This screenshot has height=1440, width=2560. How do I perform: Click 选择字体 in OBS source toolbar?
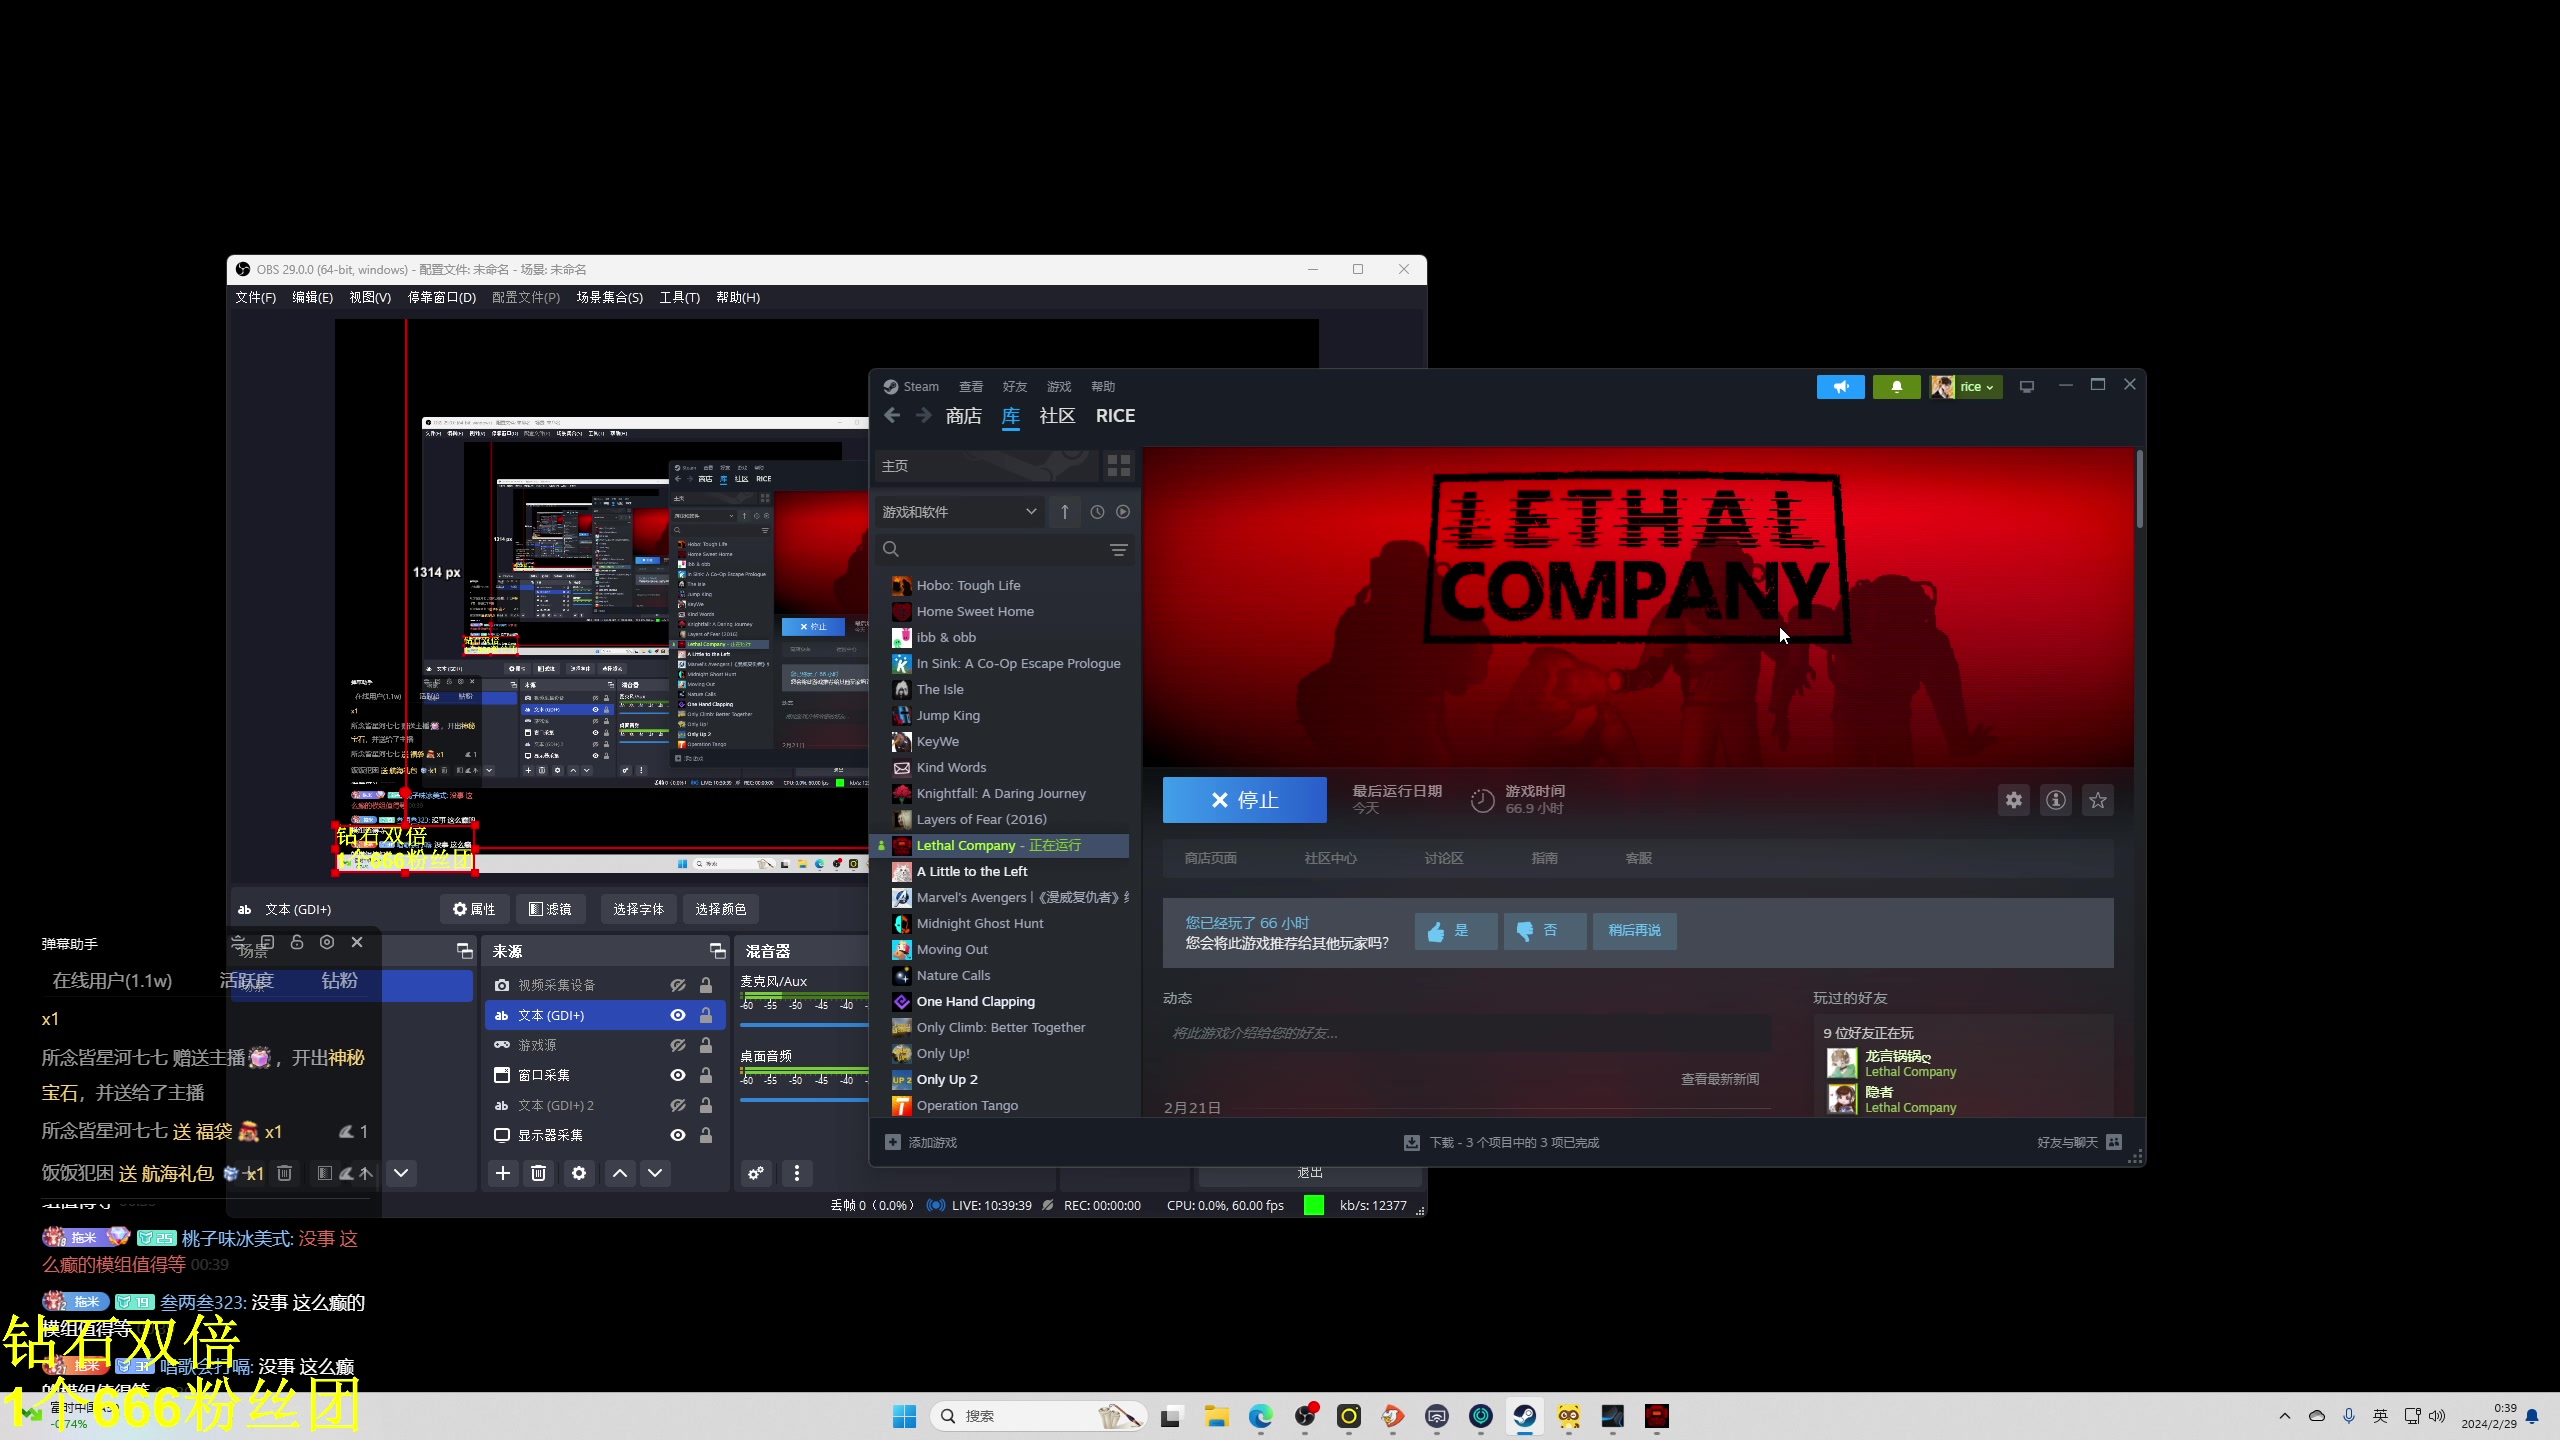coord(638,909)
